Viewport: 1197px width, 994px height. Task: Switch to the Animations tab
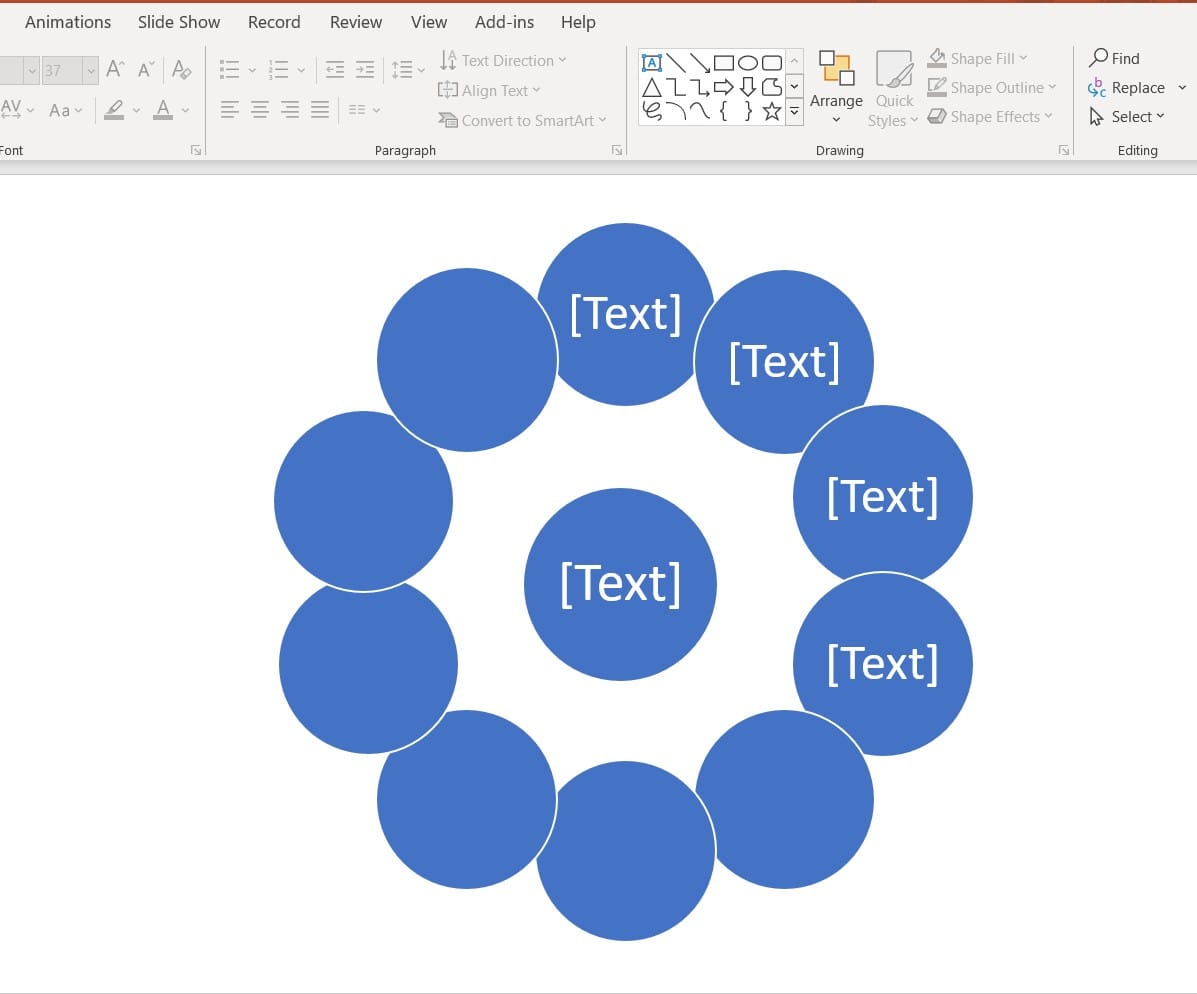pos(68,22)
